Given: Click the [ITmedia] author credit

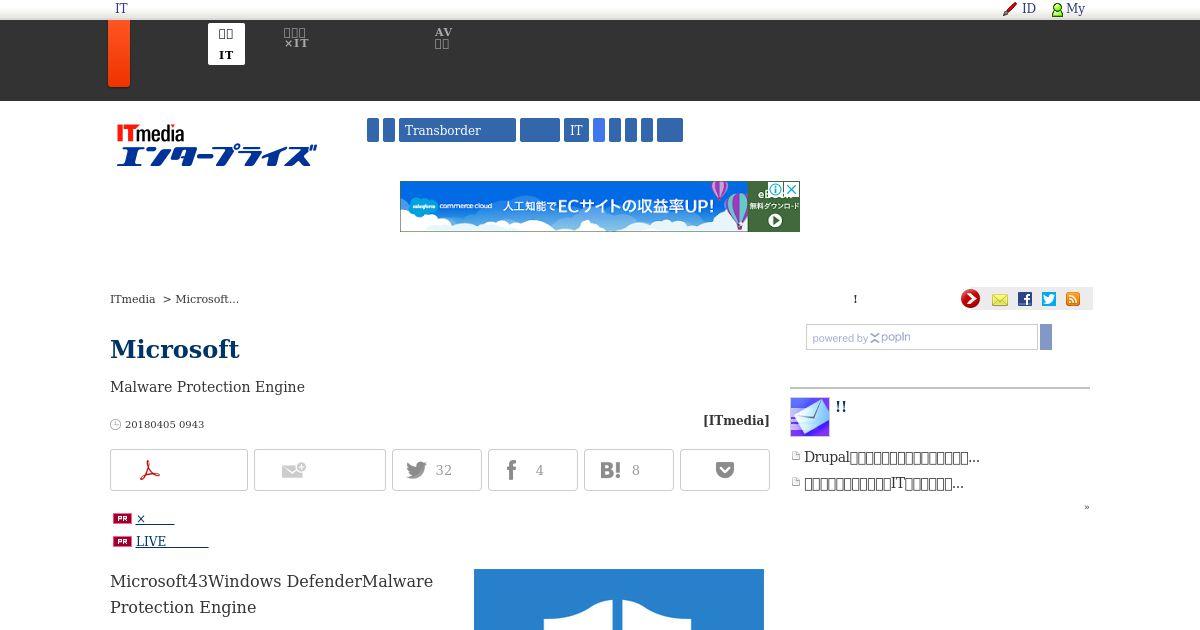Looking at the screenshot, I should click(x=736, y=420).
